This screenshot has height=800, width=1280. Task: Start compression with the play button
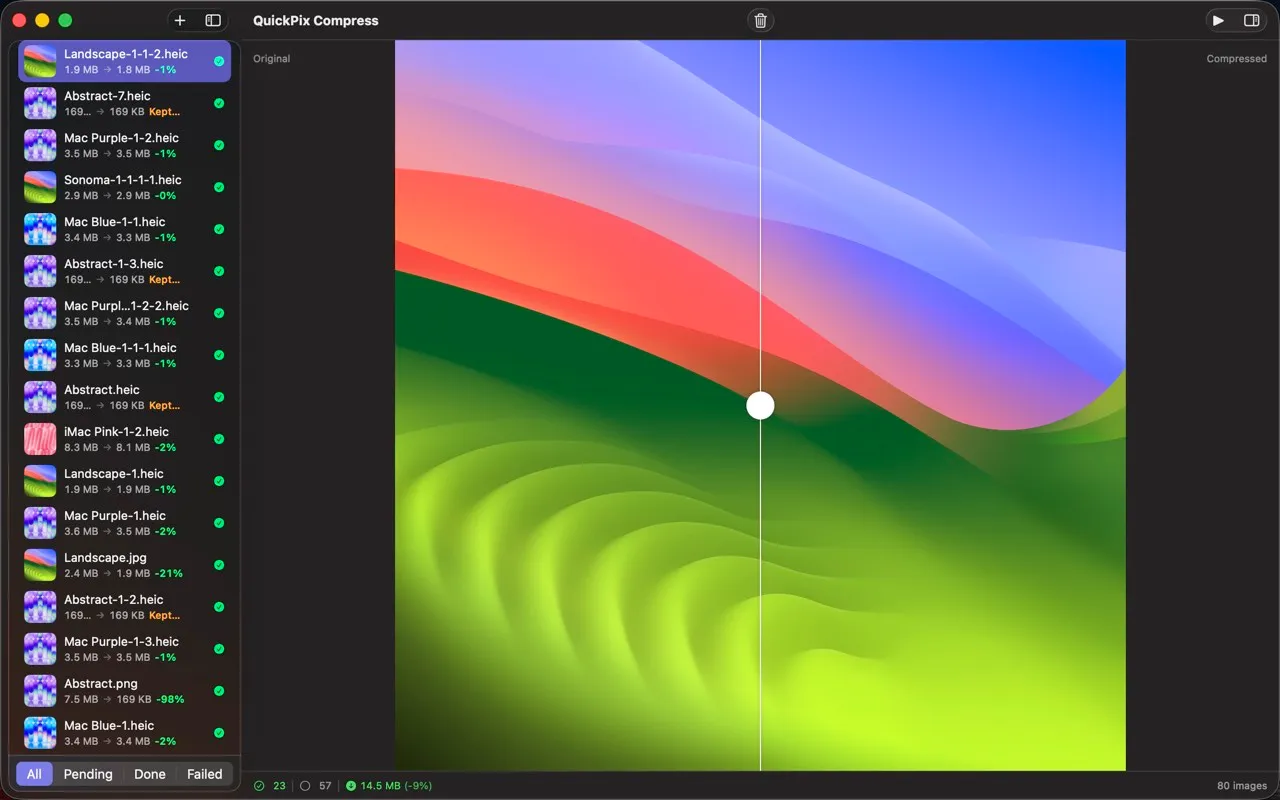[x=1218, y=20]
